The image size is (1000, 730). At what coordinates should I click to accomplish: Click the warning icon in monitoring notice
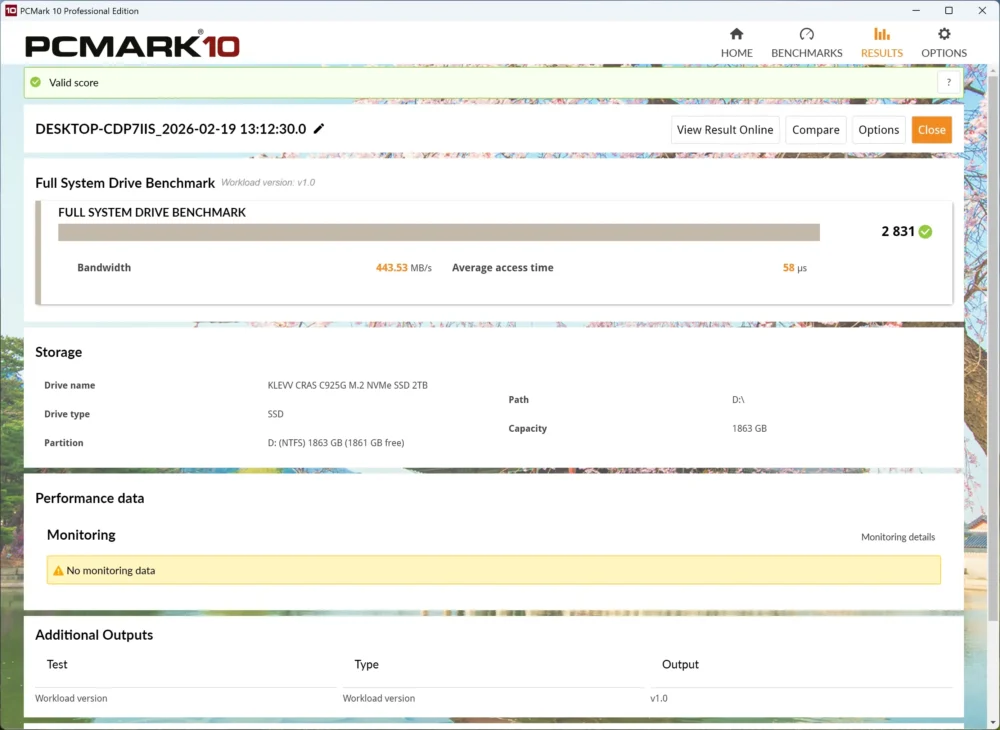click(x=58, y=571)
